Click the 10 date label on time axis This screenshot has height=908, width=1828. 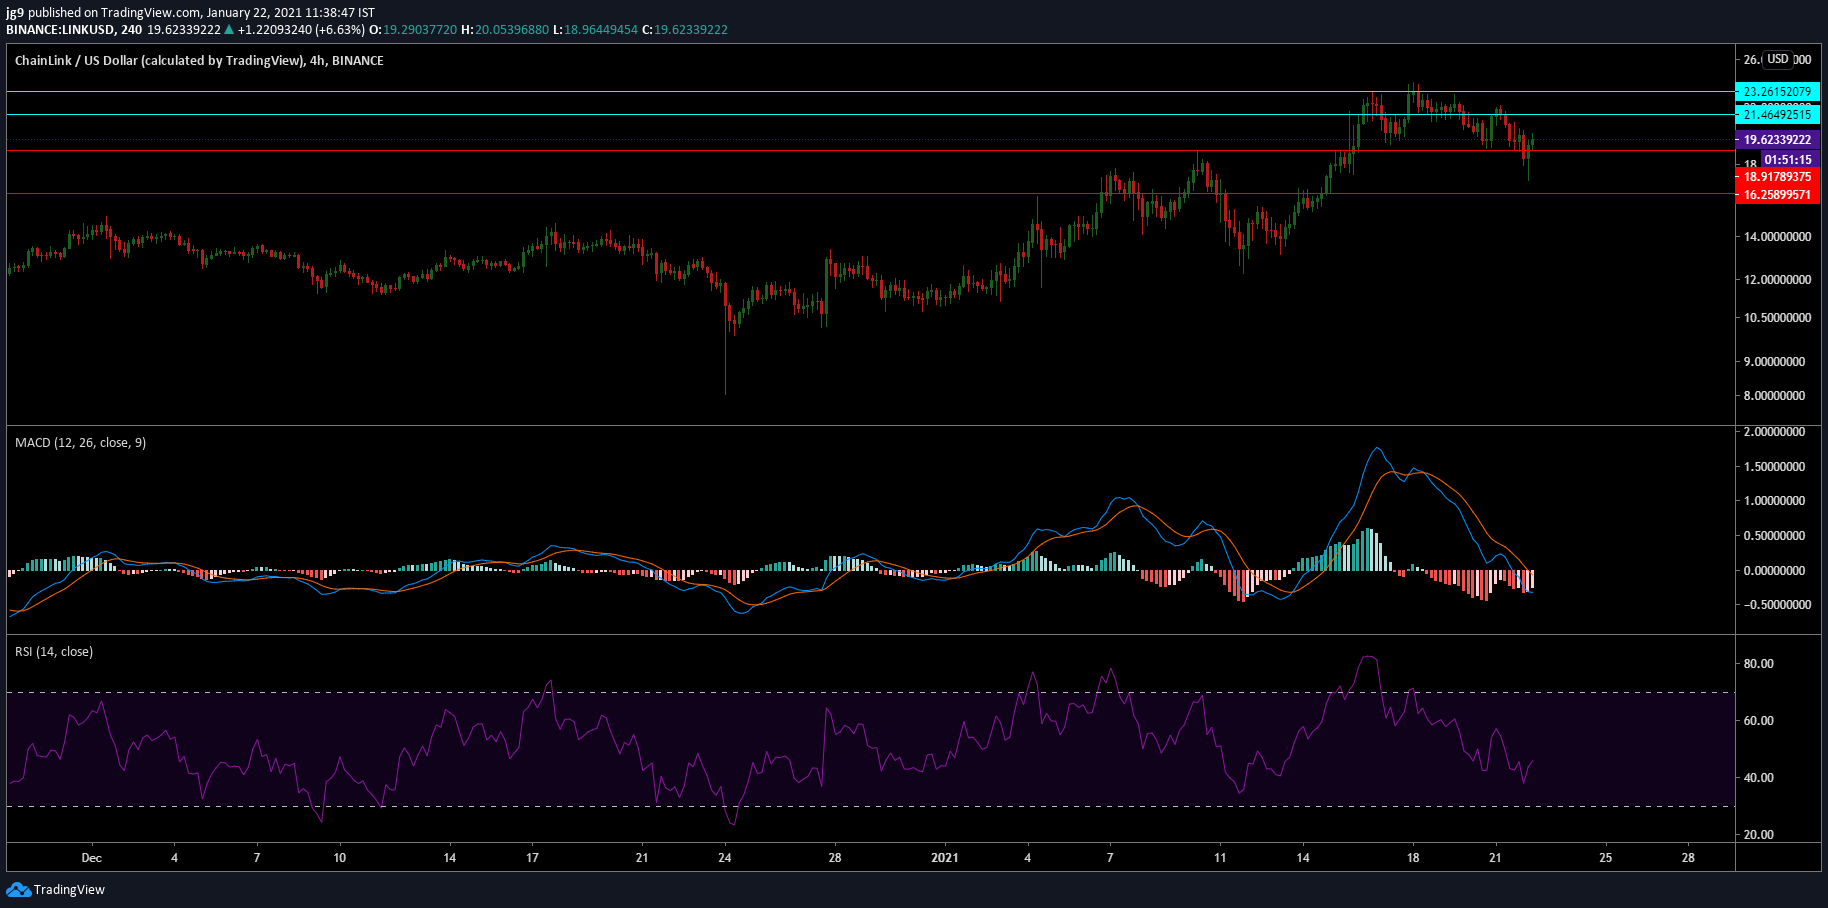[x=340, y=858]
